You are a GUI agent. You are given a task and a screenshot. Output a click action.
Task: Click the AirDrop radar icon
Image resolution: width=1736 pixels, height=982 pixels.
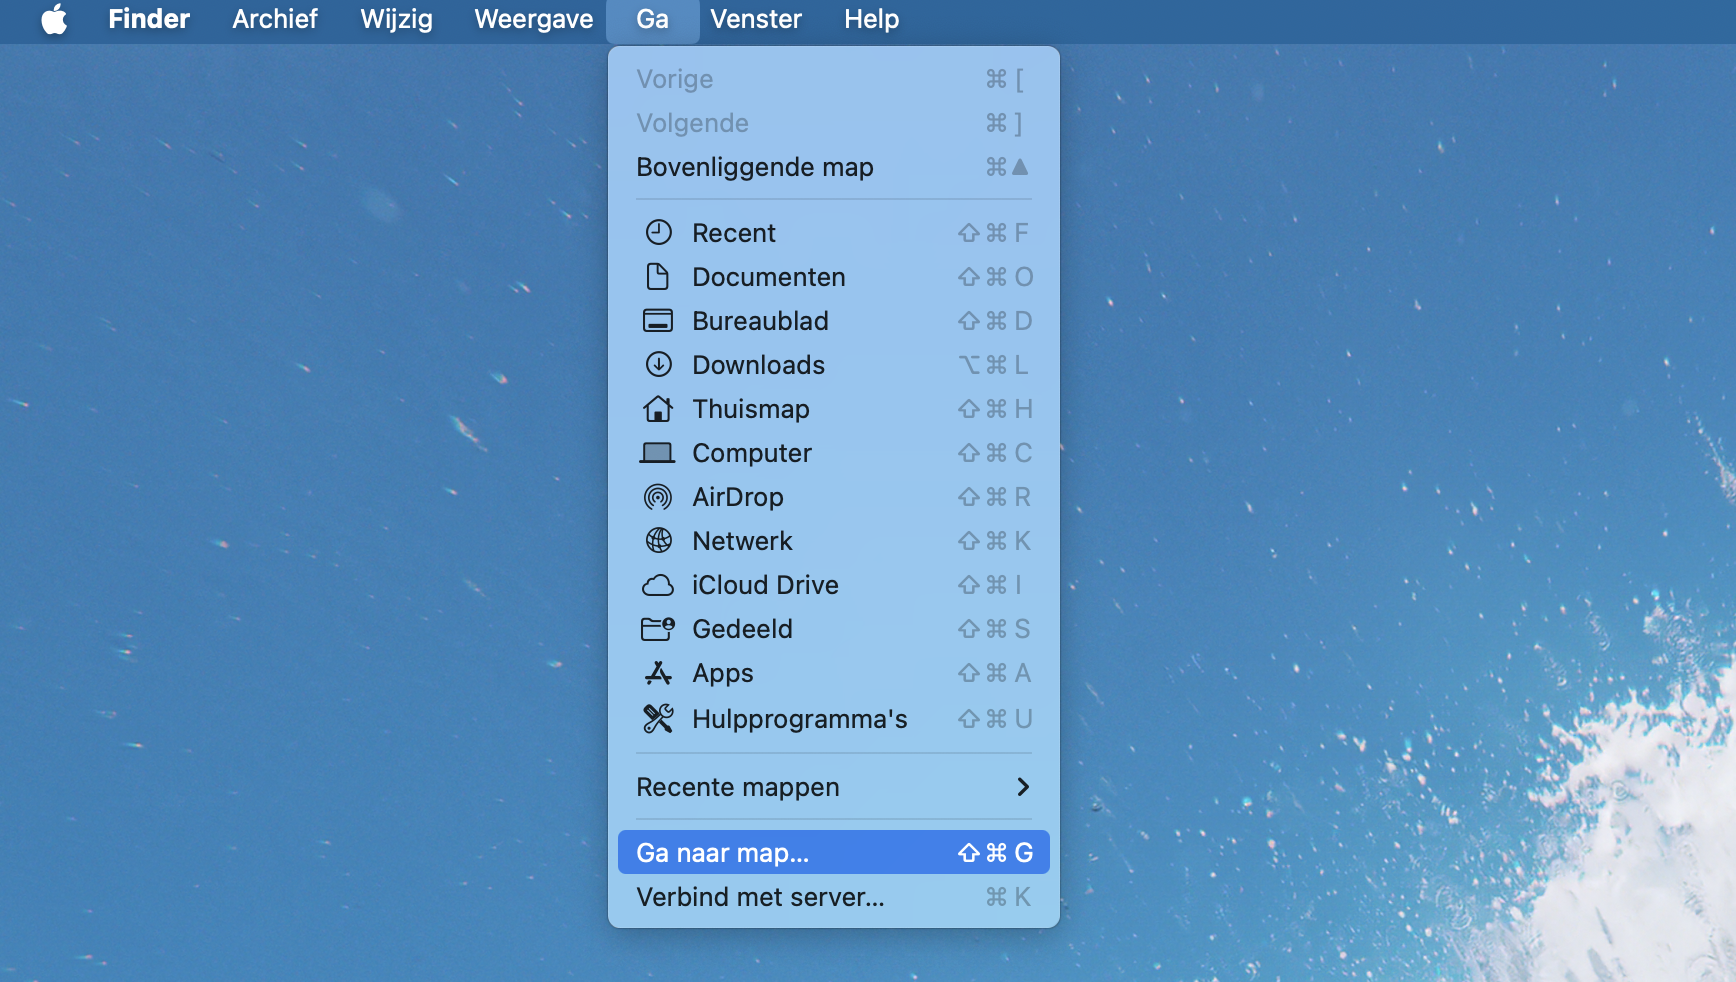click(x=658, y=497)
